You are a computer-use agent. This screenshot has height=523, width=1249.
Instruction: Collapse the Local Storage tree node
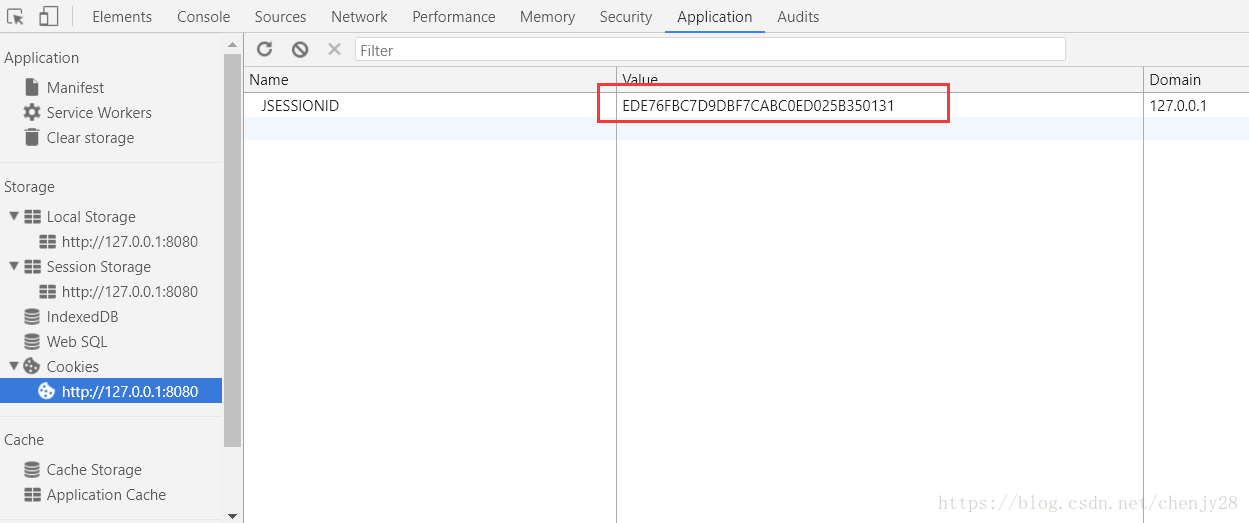[x=14, y=216]
